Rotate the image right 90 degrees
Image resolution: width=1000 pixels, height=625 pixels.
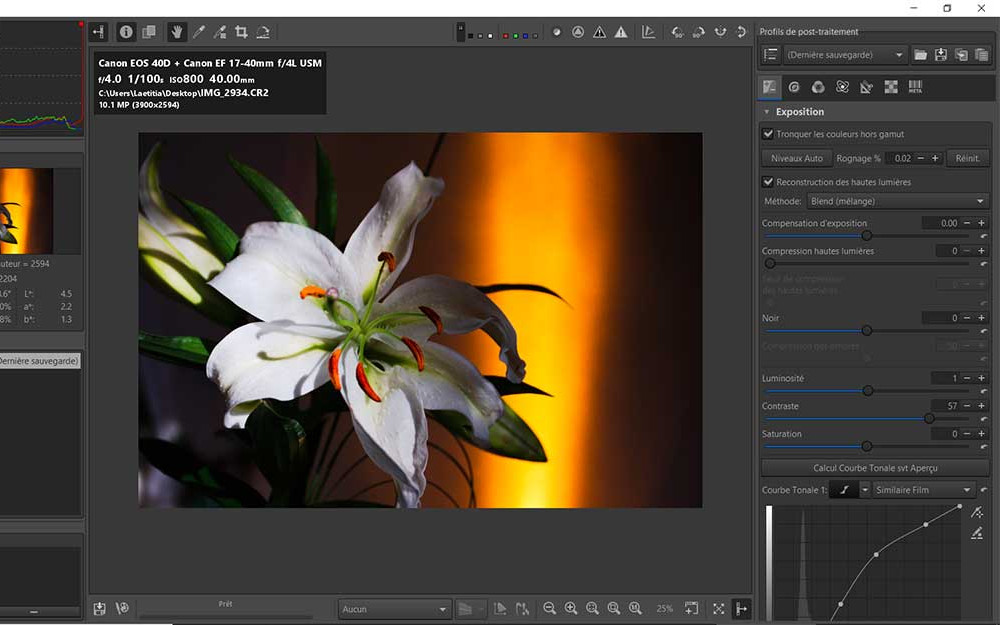click(699, 32)
